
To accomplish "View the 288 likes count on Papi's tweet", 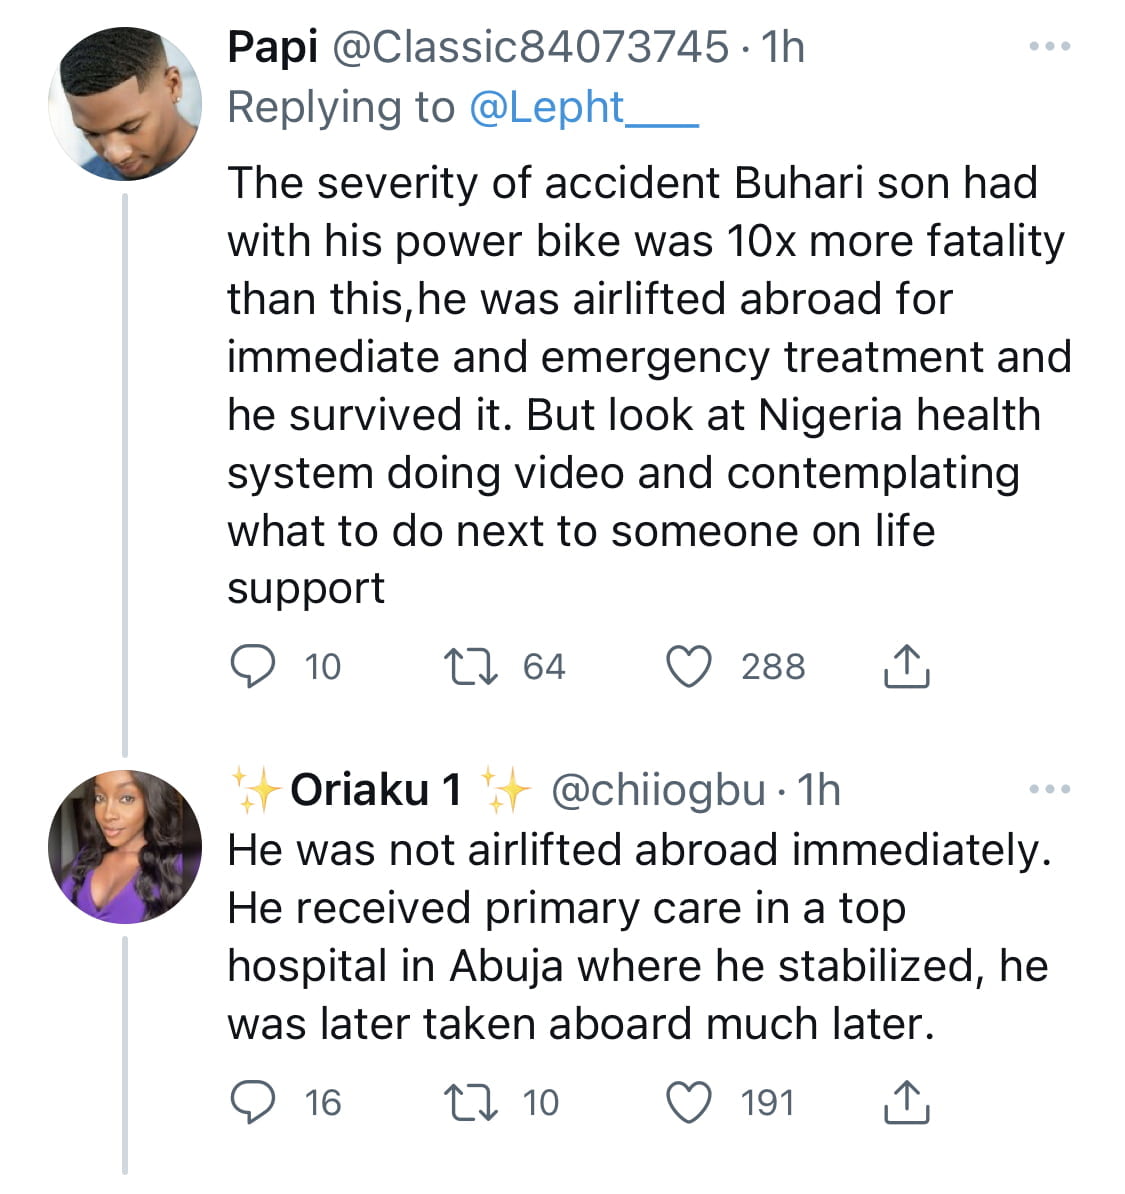I will (x=773, y=667).
